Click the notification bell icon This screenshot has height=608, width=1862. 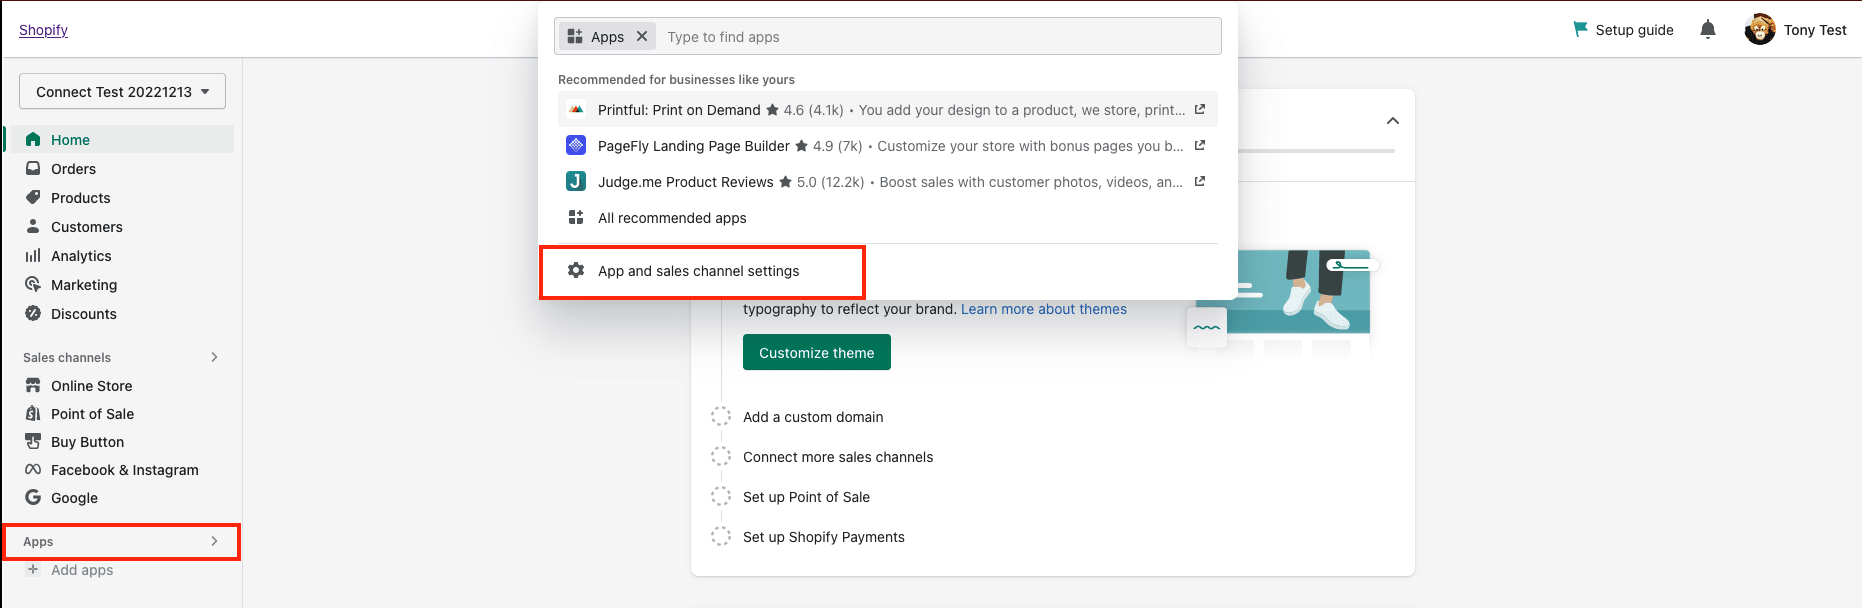pyautogui.click(x=1708, y=30)
